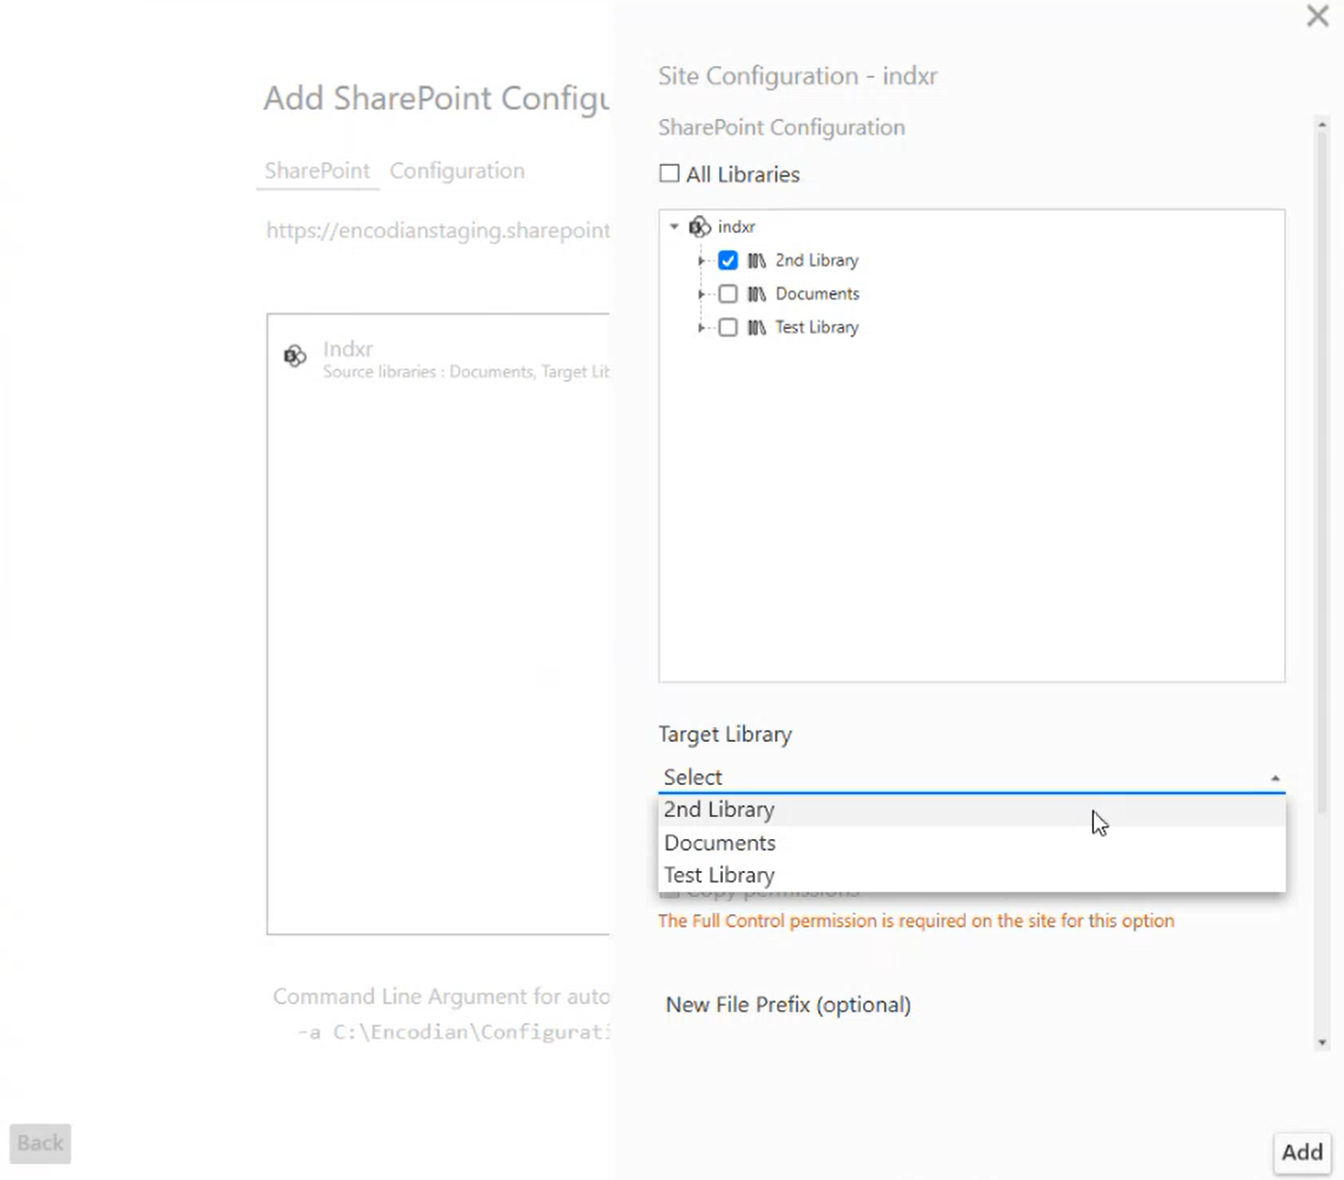1344x1180 pixels.
Task: Close the Target Library Select dropdown
Action: point(1275,778)
